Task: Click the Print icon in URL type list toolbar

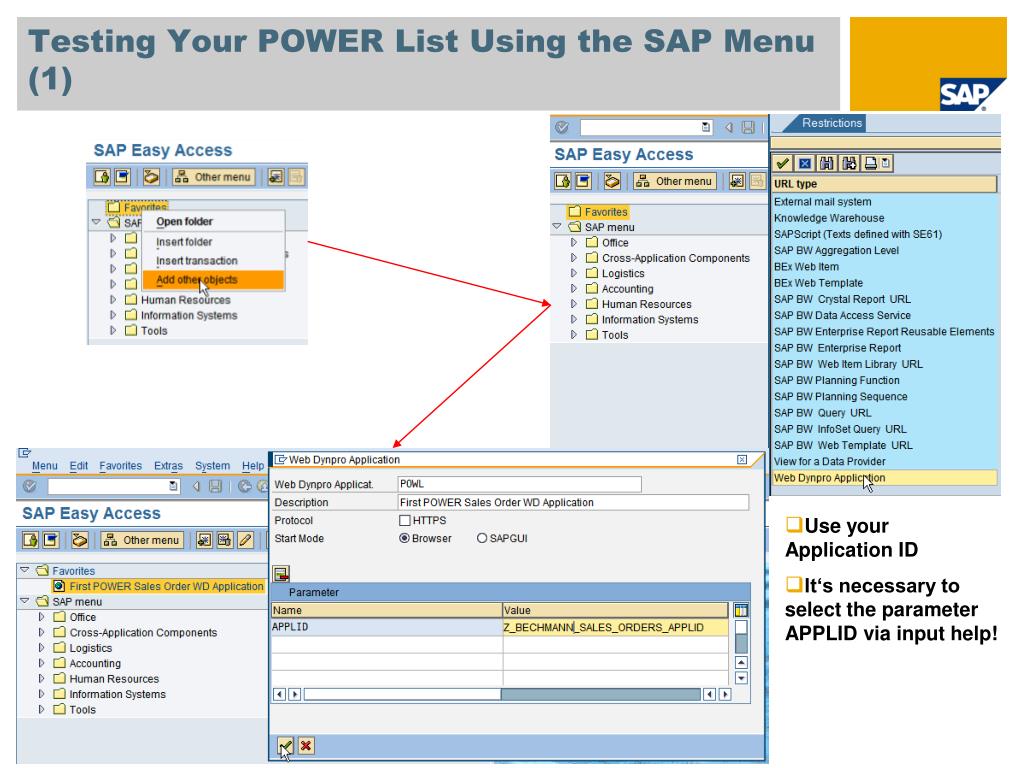Action: point(871,163)
